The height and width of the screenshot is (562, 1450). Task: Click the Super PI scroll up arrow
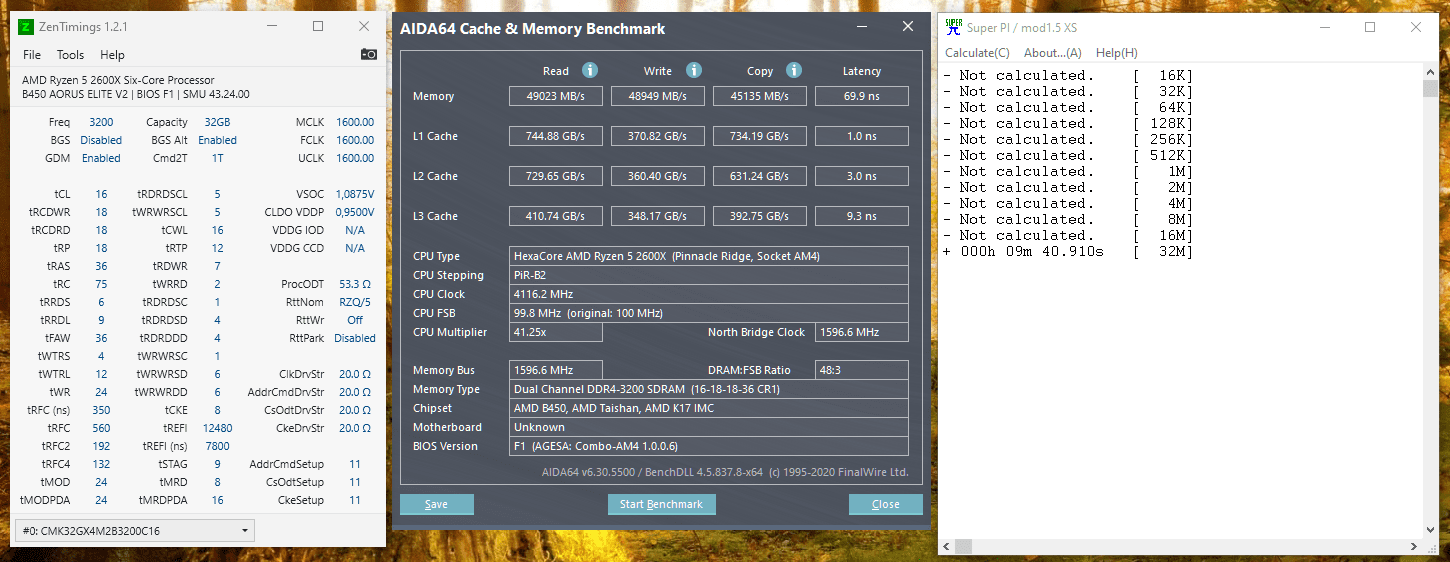coord(1430,72)
